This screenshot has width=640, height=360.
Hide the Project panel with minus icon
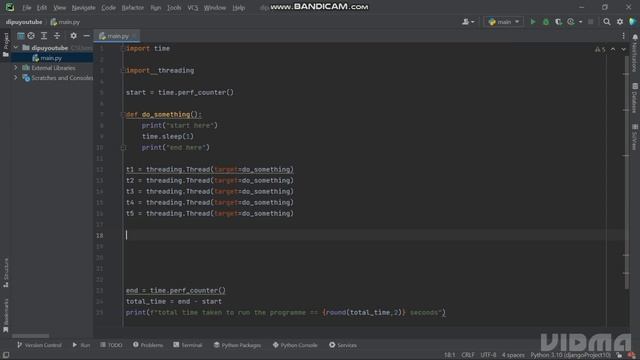coord(86,36)
